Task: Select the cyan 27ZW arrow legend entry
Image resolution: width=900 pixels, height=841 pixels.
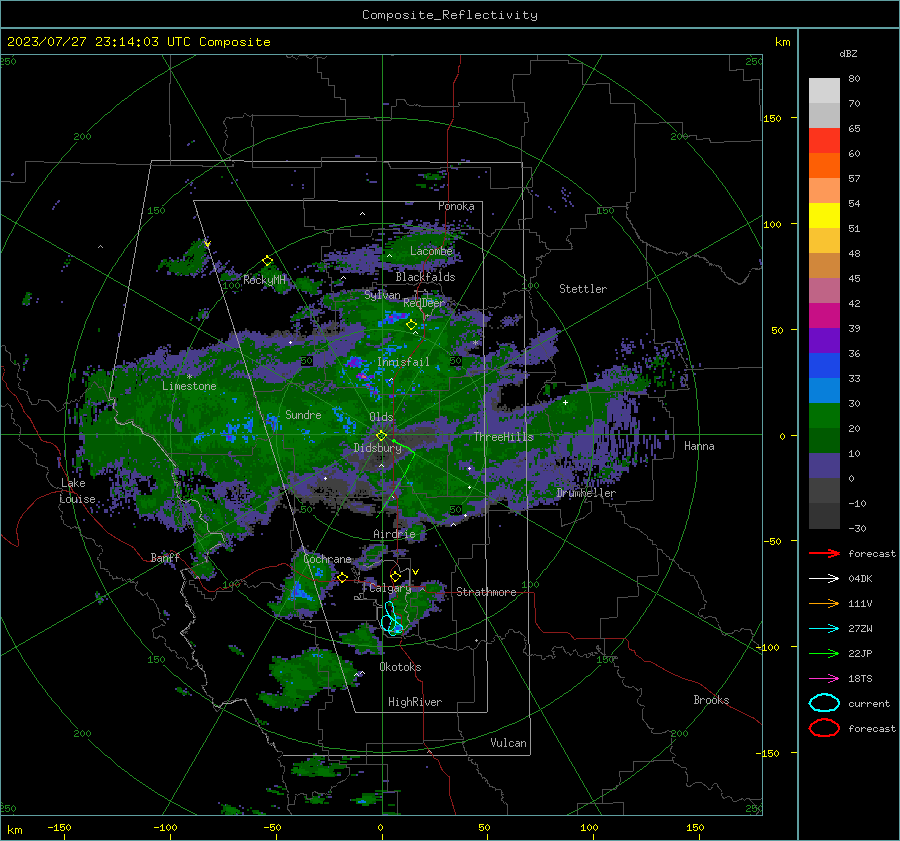Action: 824,628
